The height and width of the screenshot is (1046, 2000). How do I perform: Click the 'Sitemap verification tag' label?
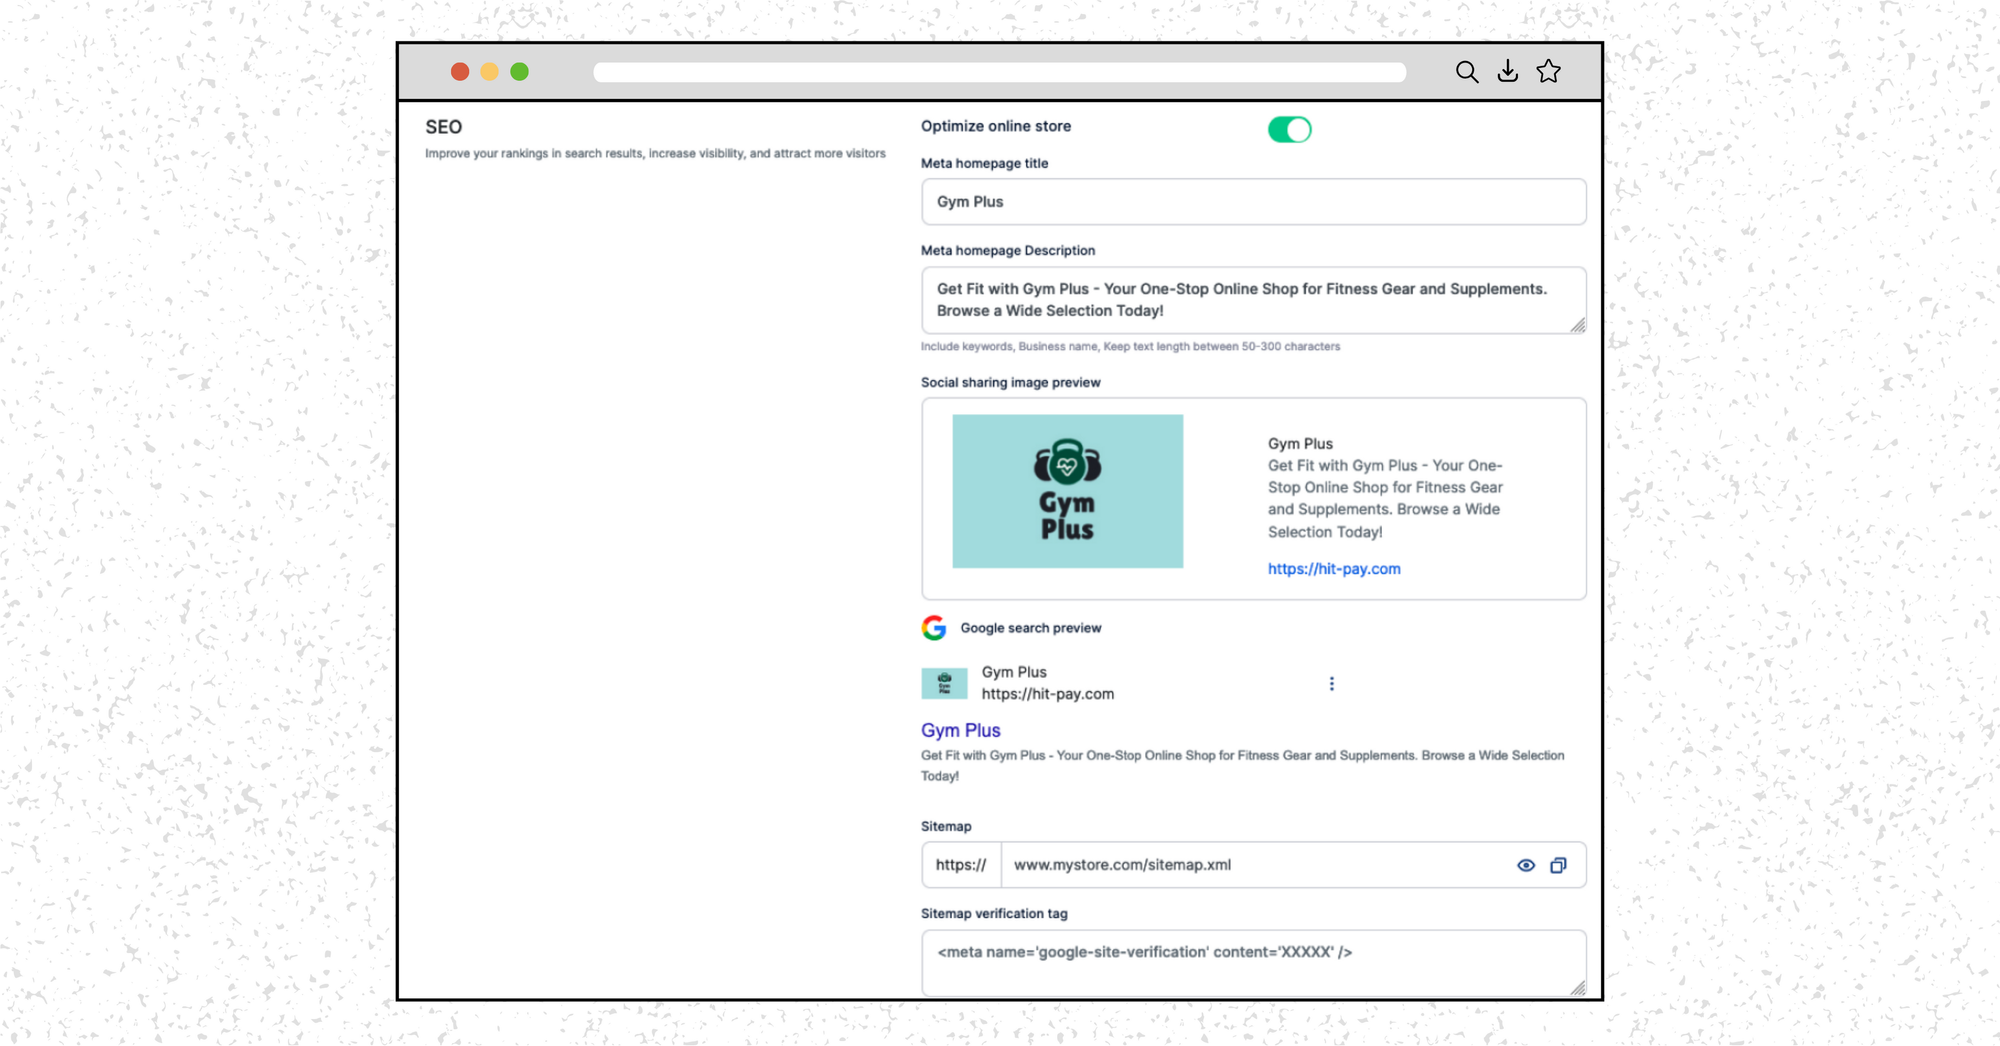point(994,914)
